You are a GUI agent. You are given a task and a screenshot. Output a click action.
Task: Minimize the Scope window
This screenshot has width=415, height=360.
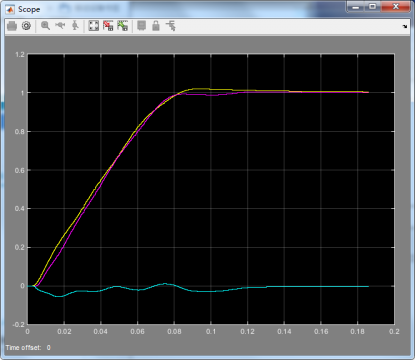point(356,6)
